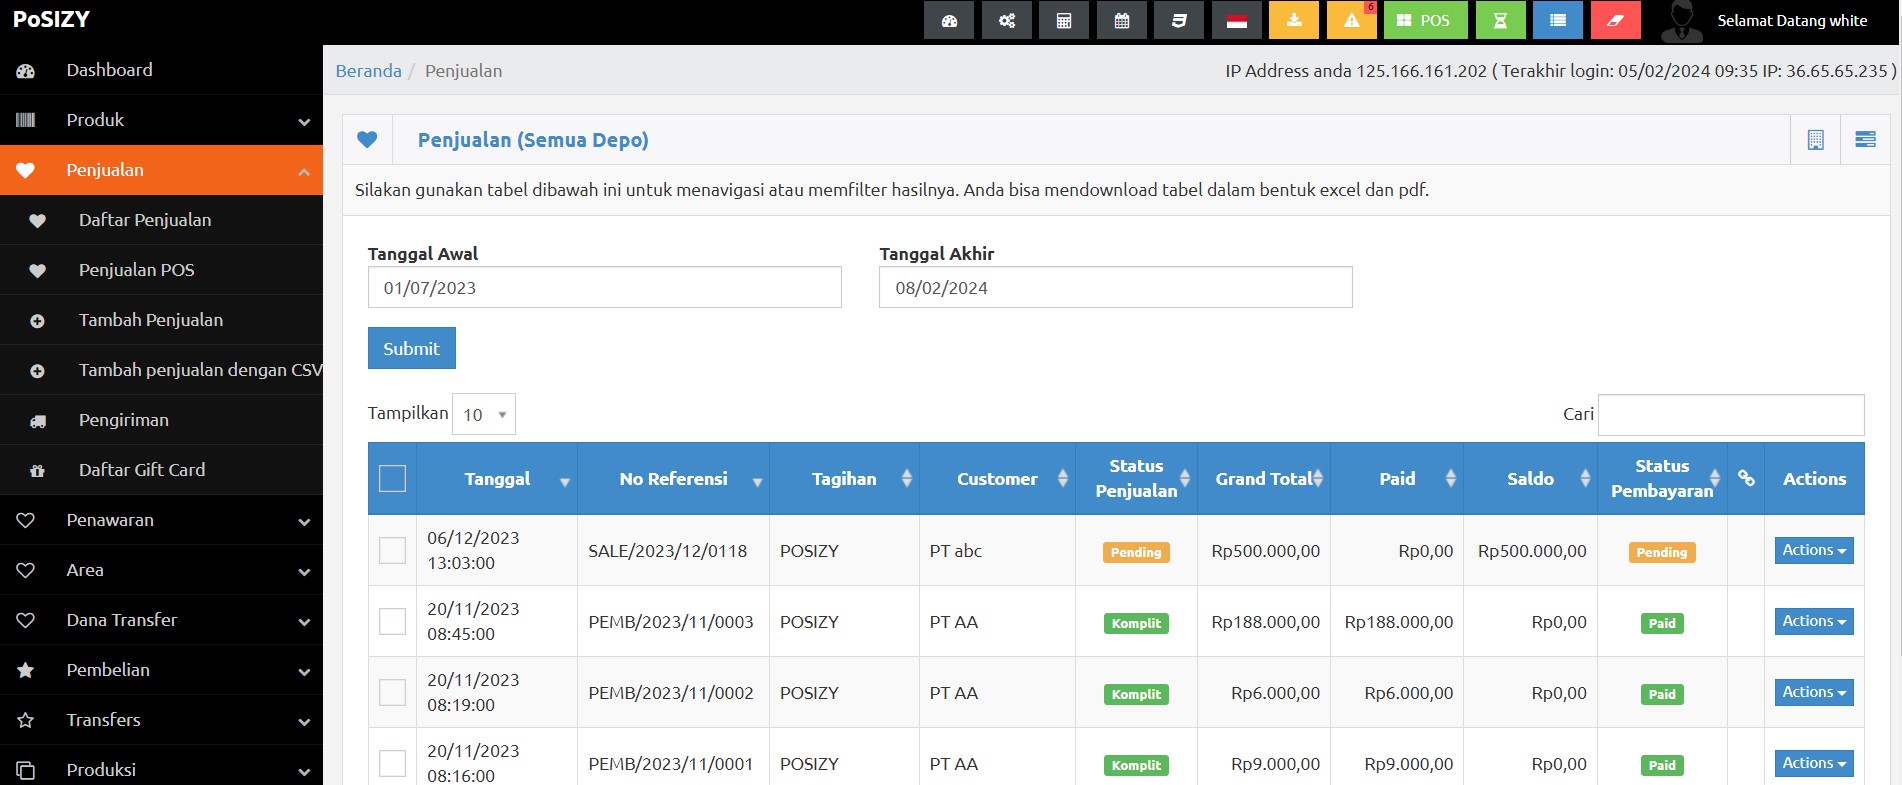Select checkbox for PEMB/2023/11/0003 row
1902x785 pixels.
point(393,621)
